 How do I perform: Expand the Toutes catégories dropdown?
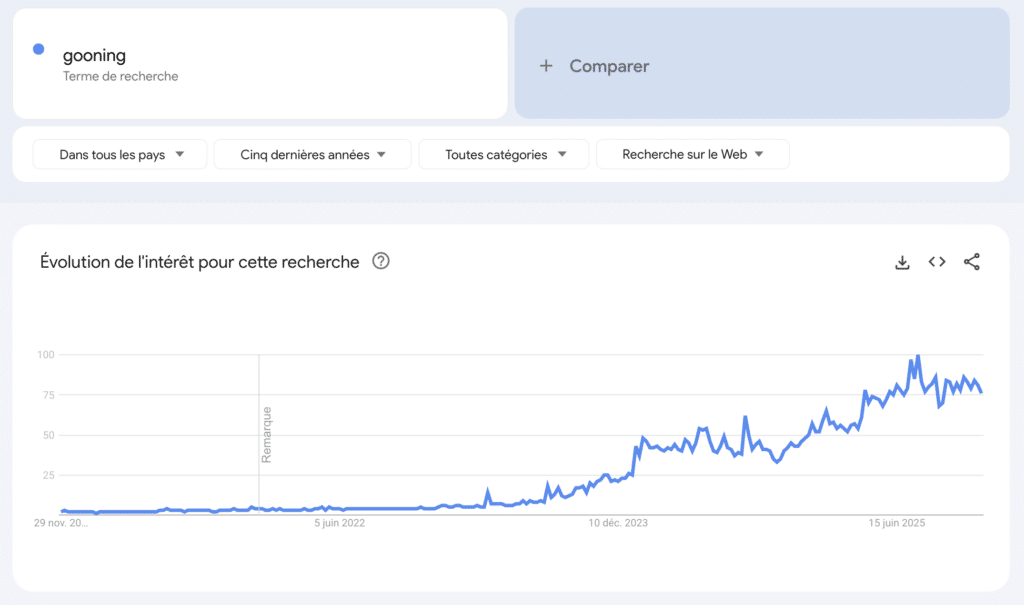coord(503,154)
